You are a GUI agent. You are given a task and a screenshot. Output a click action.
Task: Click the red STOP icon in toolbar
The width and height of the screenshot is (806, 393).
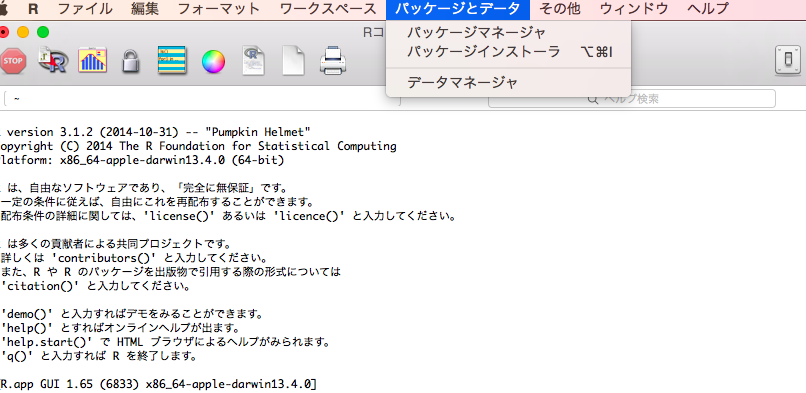(x=12, y=61)
